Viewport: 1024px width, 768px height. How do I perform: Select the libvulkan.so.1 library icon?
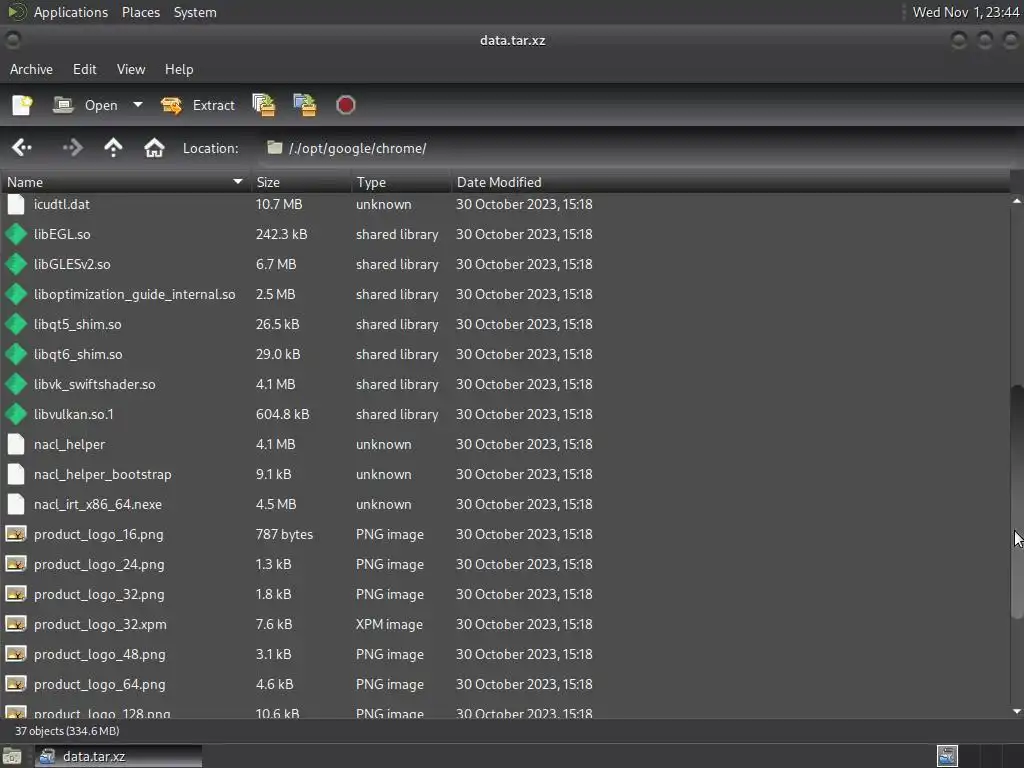(x=16, y=415)
